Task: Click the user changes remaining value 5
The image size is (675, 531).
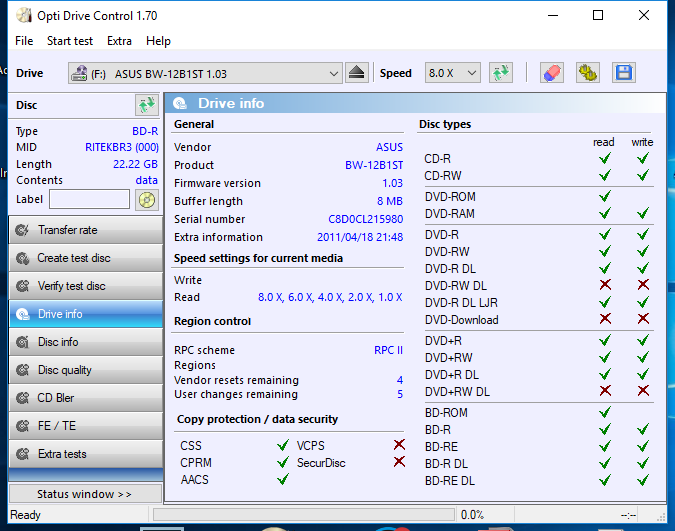Action: [x=400, y=394]
